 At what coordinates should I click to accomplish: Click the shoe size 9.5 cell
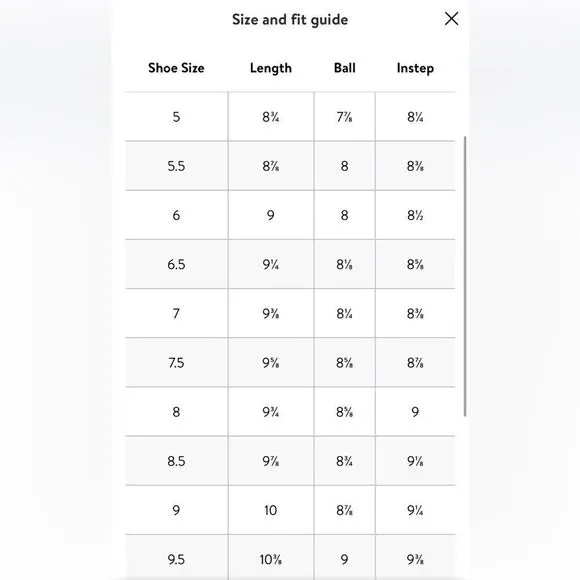176,559
